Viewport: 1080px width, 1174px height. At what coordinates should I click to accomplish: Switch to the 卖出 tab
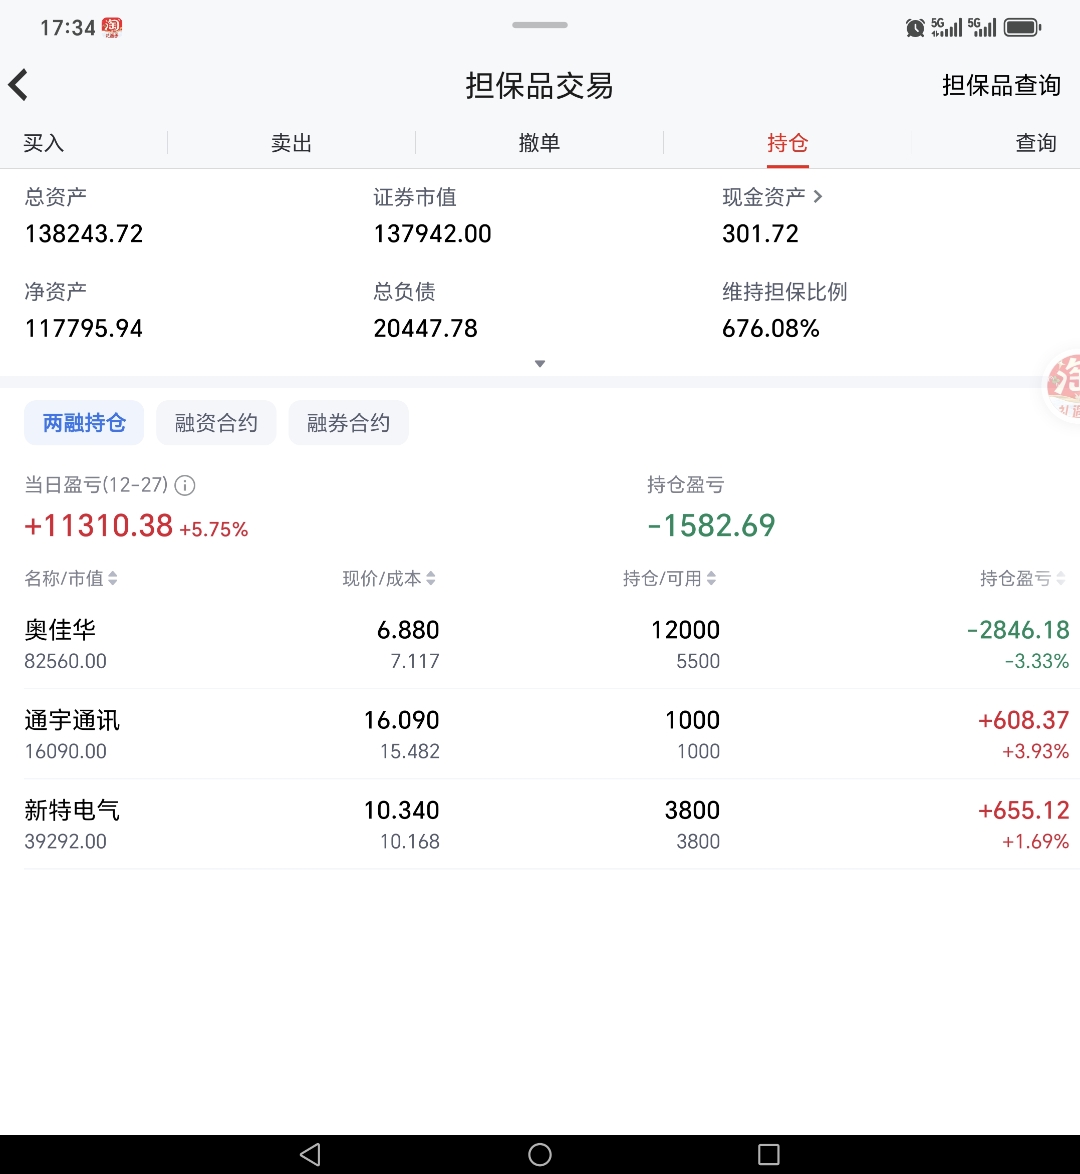pos(291,143)
